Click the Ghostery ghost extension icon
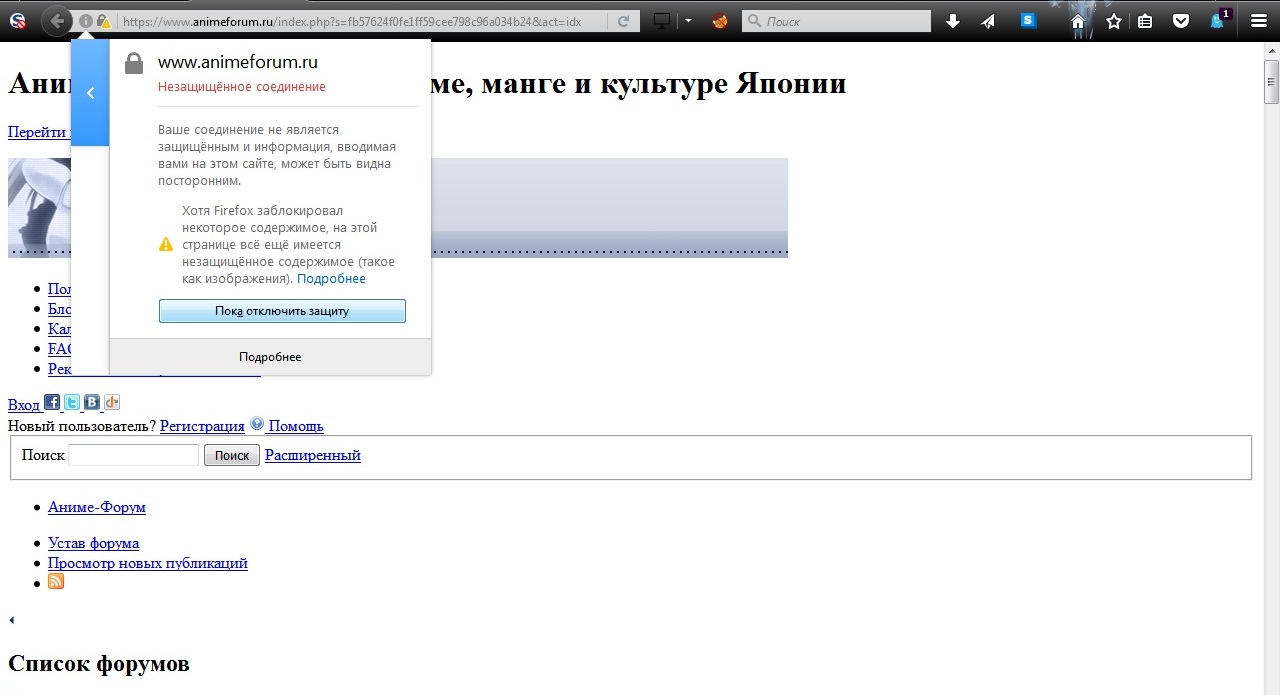The width and height of the screenshot is (1280, 695). [1218, 21]
